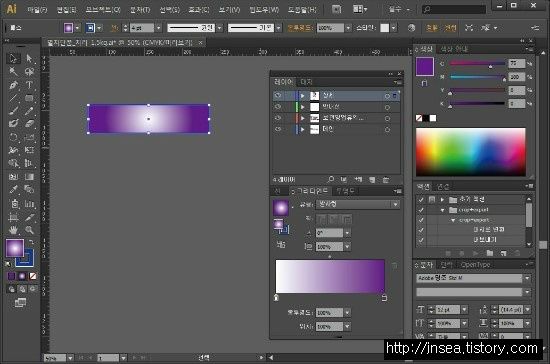
Task: Select the Line Segment tool
Action: (x=13, y=98)
